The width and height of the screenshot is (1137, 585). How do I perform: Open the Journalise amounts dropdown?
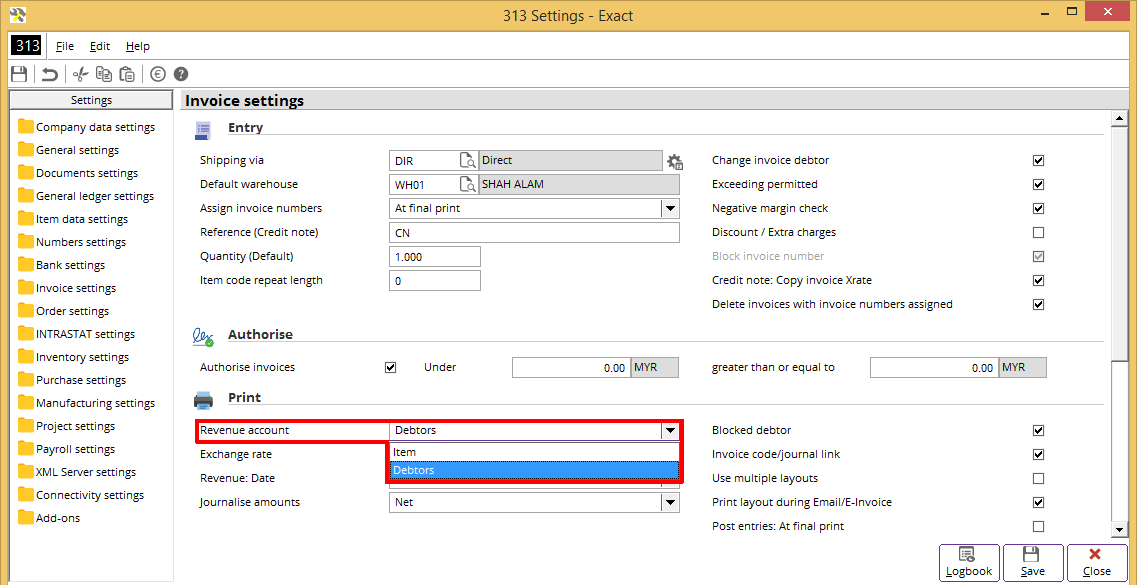coord(669,502)
